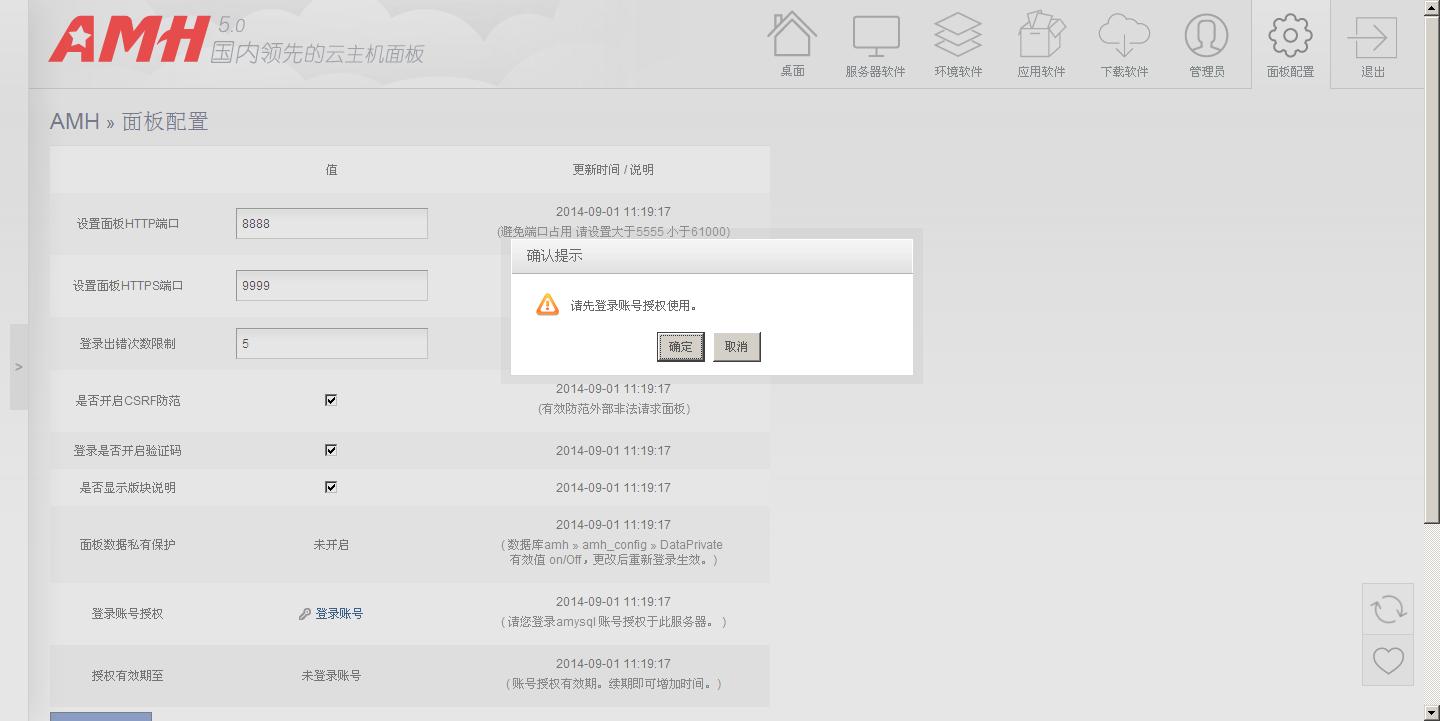1440x721 pixels.
Task: Expand the left side panel arrow
Action: click(x=18, y=367)
